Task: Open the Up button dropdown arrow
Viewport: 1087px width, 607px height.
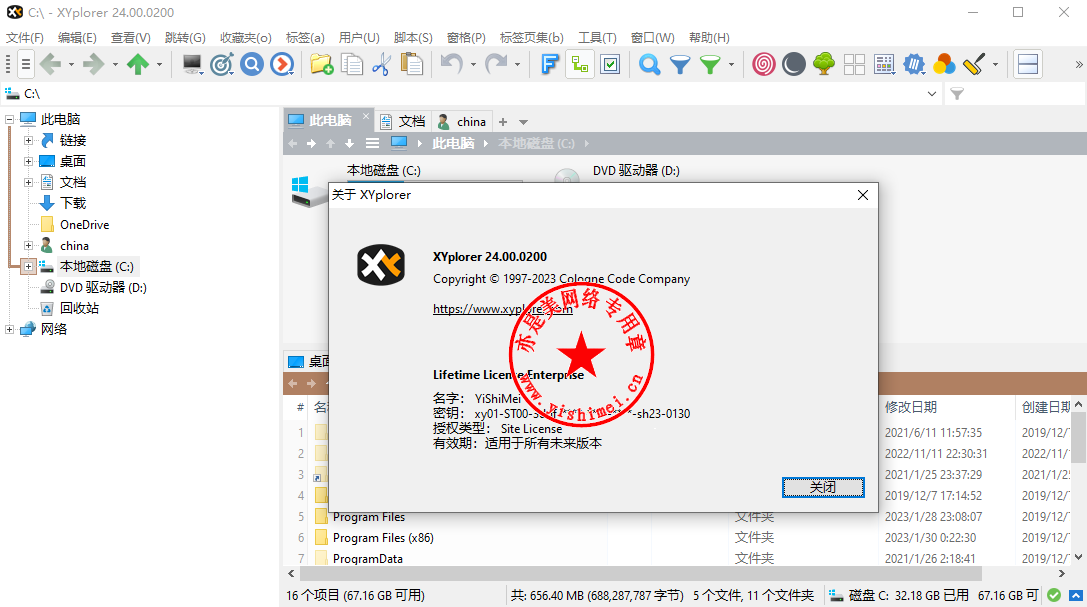Action: coord(159,64)
